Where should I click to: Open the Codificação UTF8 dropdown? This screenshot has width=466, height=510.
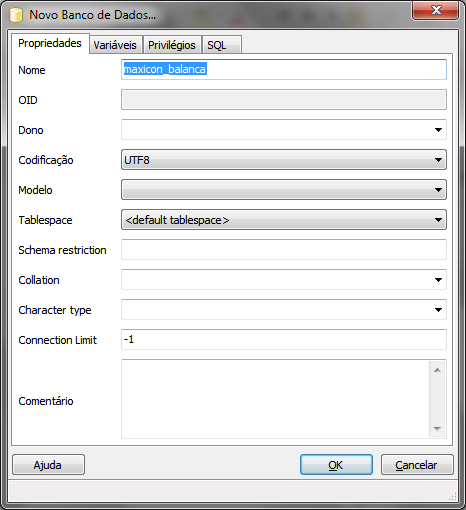click(284, 160)
